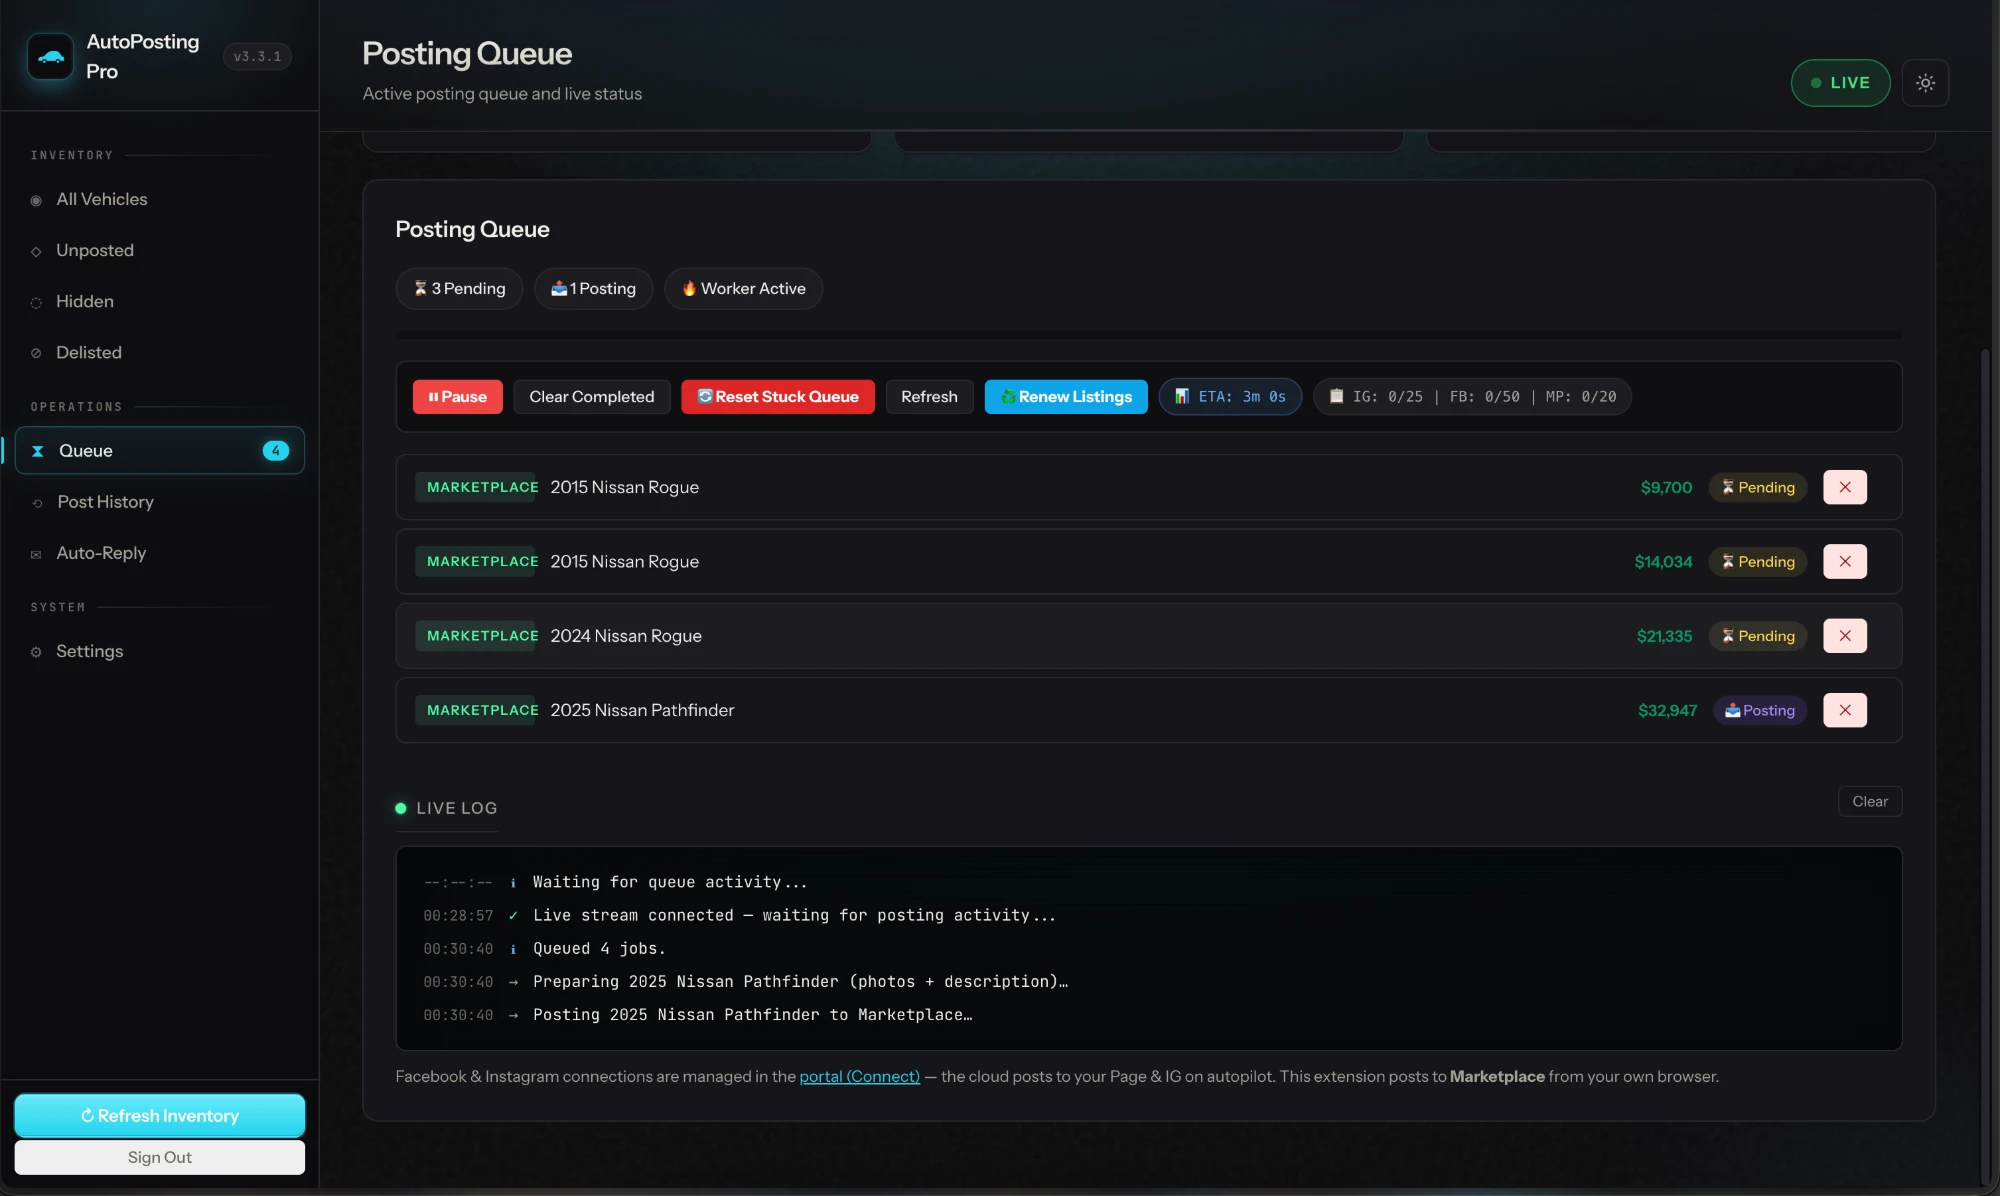Click the IG/FB/MP quota counter
Viewport: 2000px width, 1196px height.
click(1472, 397)
